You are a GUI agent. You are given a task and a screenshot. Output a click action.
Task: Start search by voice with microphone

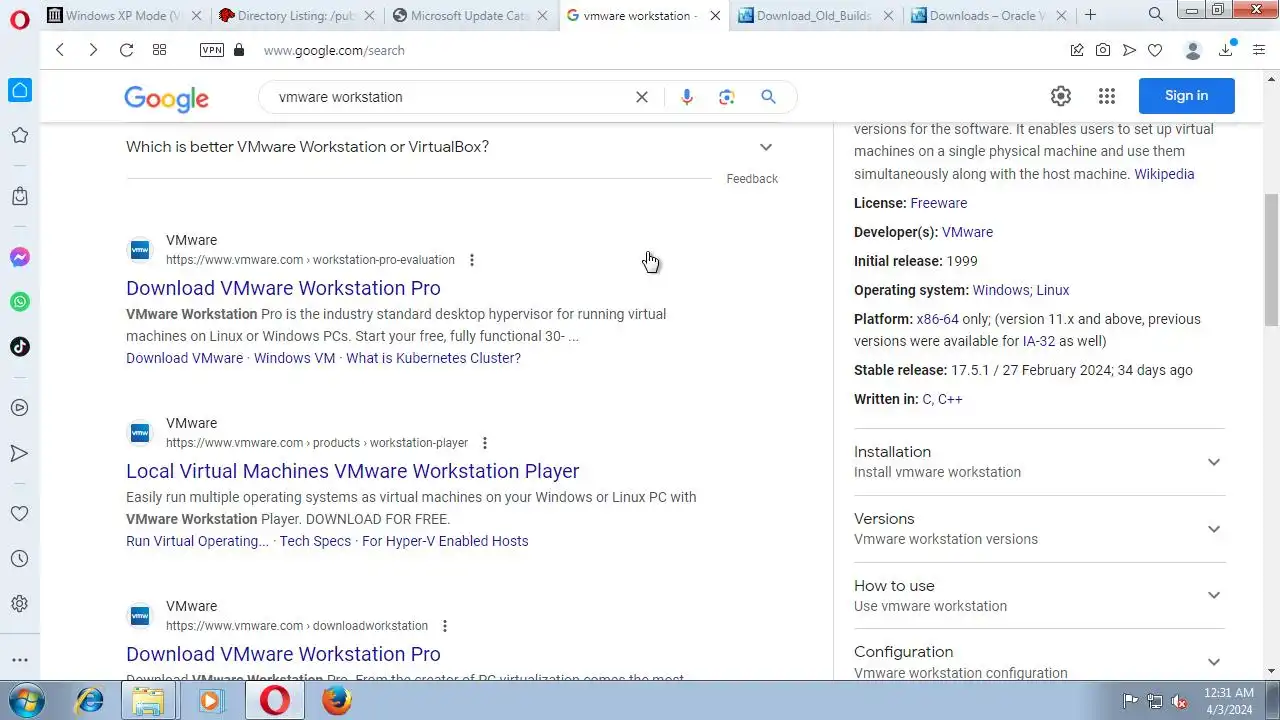coord(687,97)
